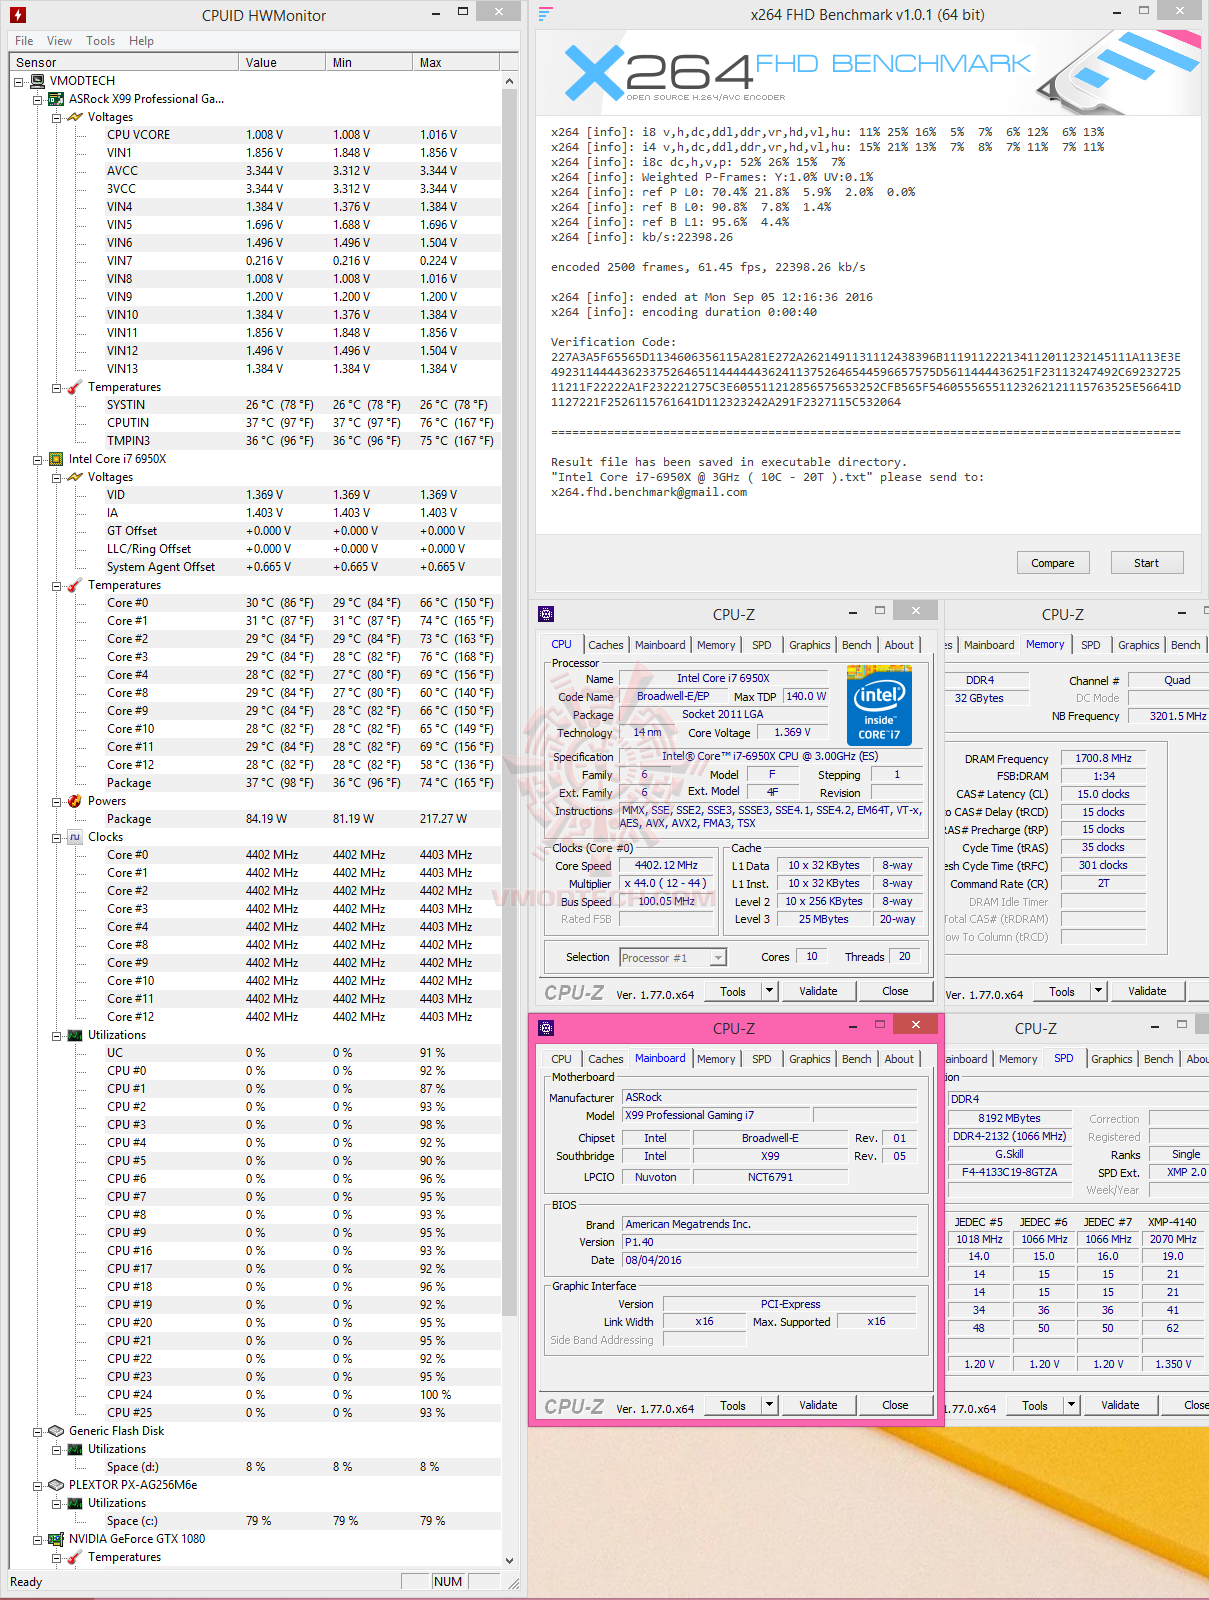
Task: Collapse the ASRock X99 Professional node
Action: (x=38, y=99)
